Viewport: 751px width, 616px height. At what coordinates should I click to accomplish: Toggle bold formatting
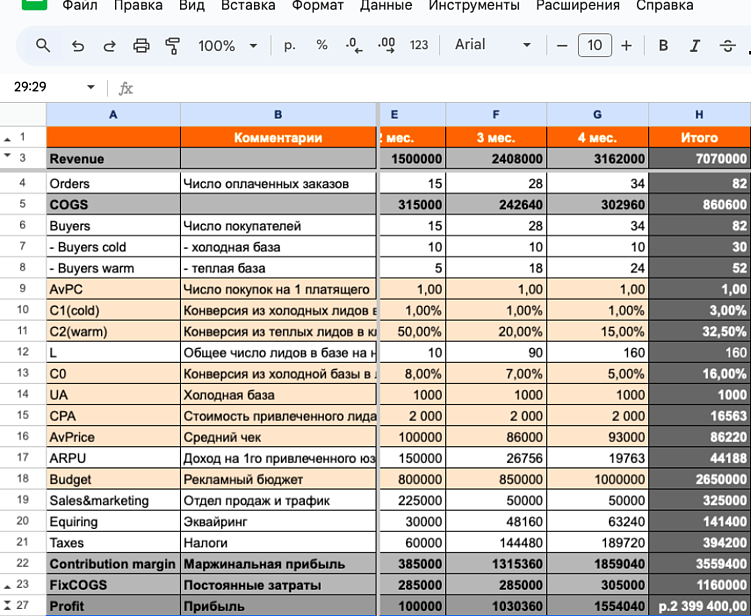pyautogui.click(x=663, y=46)
